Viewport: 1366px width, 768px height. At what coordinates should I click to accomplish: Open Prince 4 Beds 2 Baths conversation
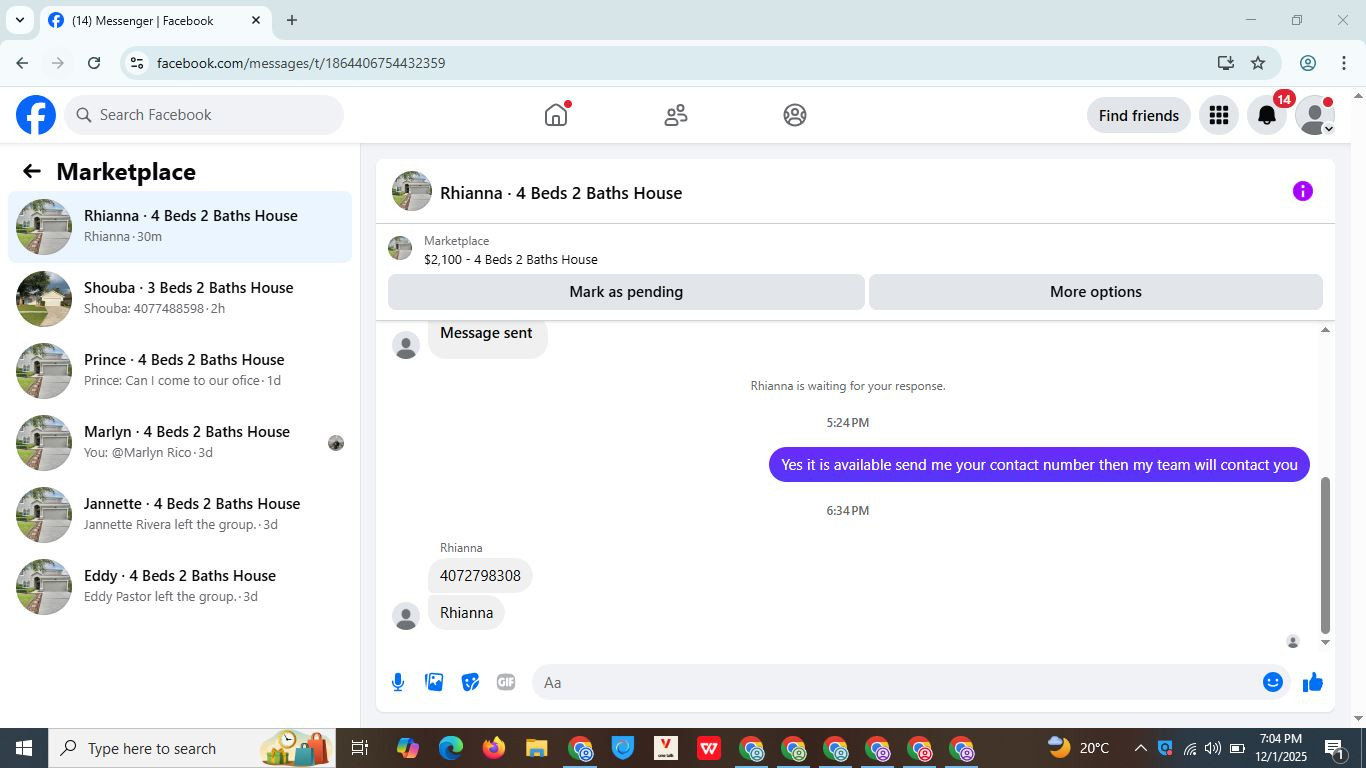180,371
